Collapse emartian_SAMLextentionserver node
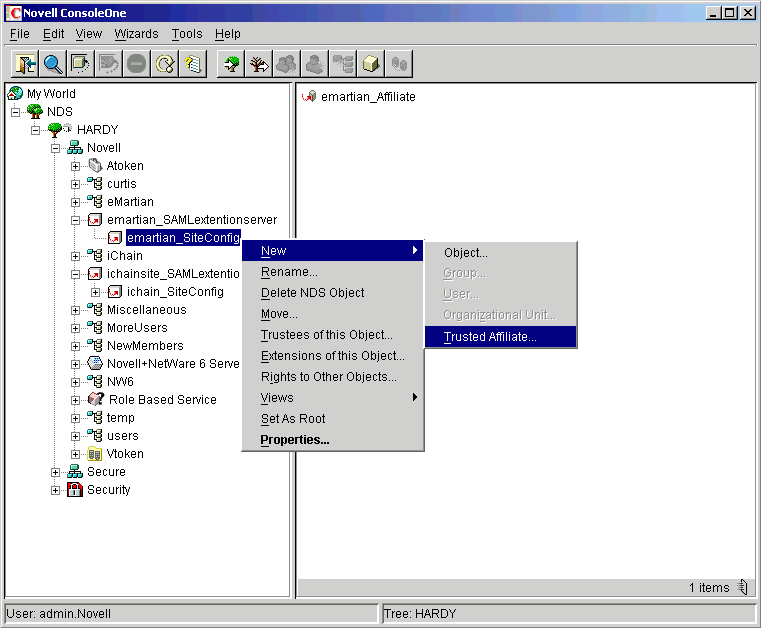 point(75,220)
